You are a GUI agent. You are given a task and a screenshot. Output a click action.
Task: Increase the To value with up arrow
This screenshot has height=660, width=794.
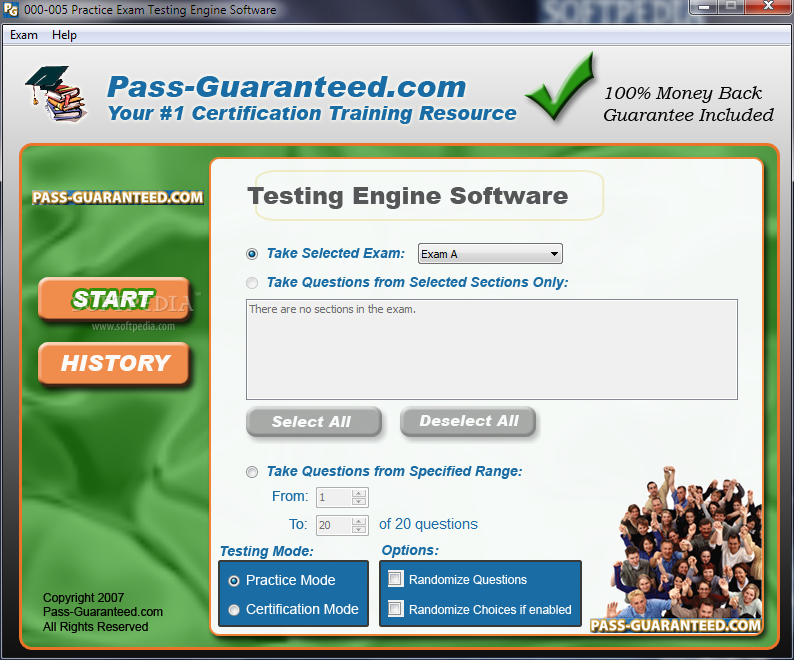359,521
